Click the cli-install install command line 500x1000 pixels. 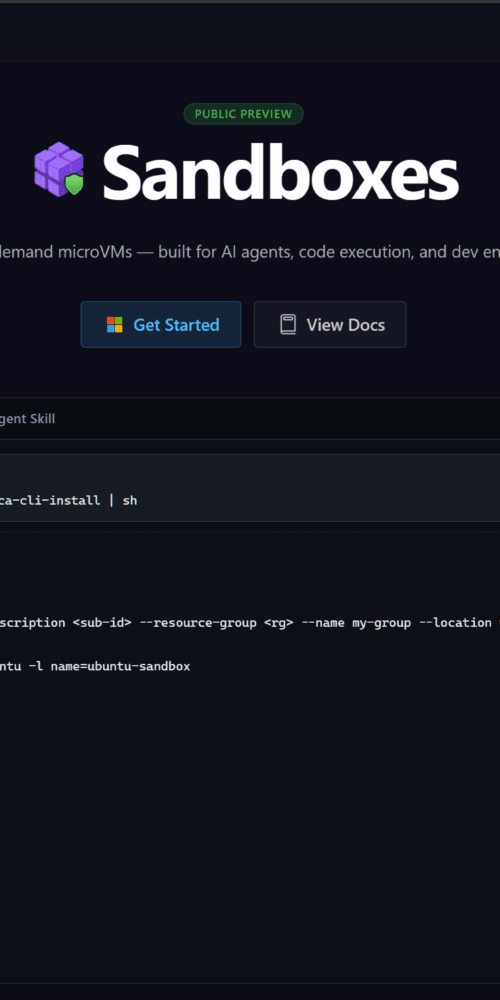[x=68, y=501]
